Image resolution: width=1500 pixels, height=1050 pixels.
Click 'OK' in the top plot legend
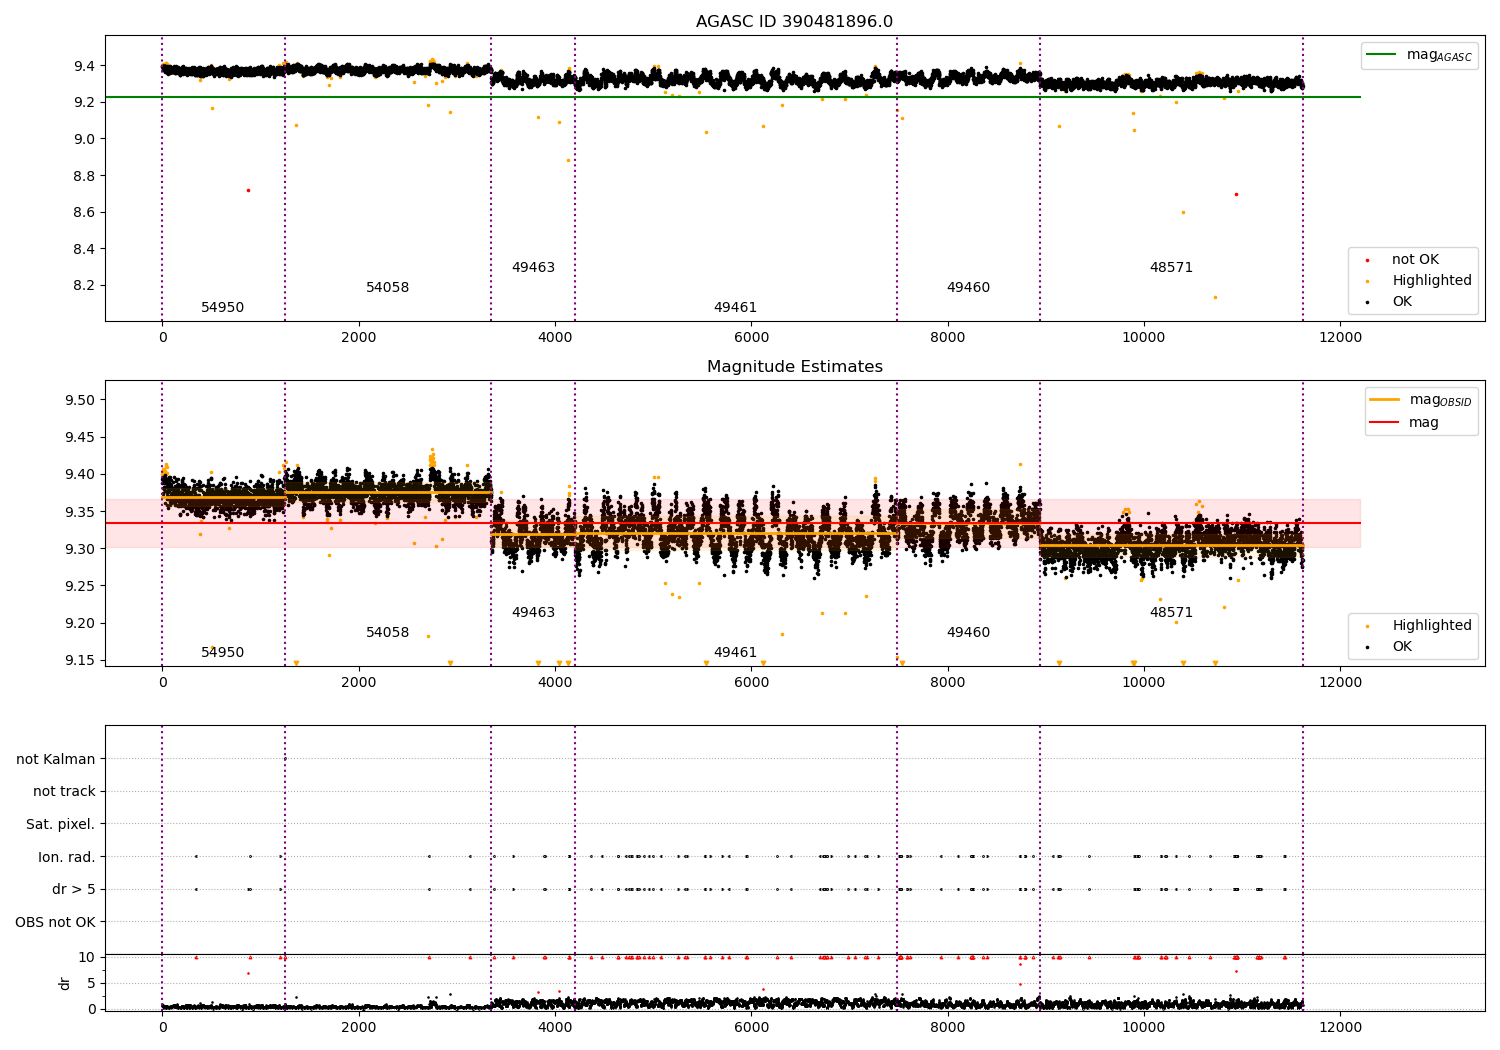click(1402, 302)
